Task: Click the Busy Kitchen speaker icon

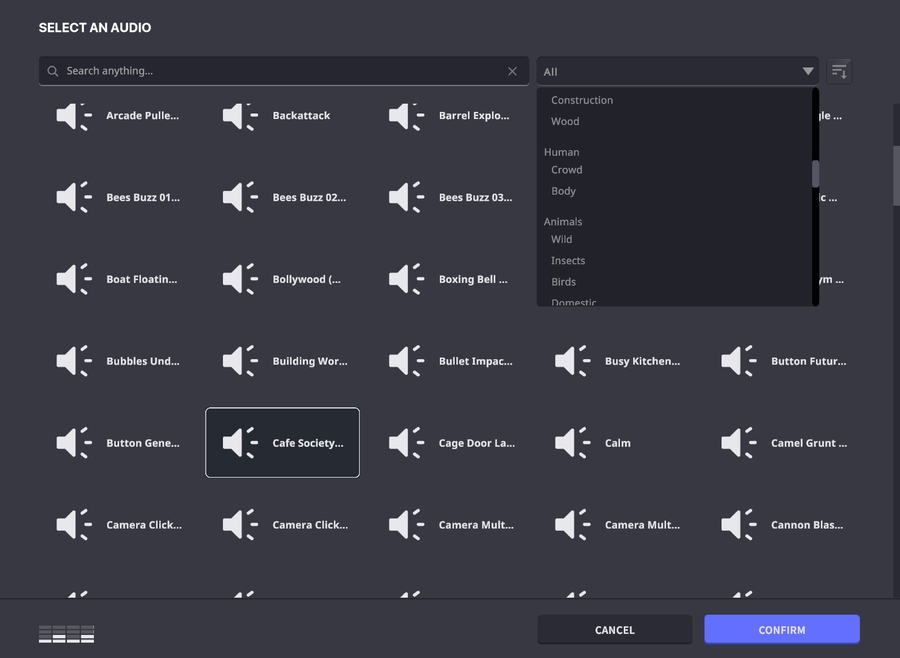Action: pos(572,362)
